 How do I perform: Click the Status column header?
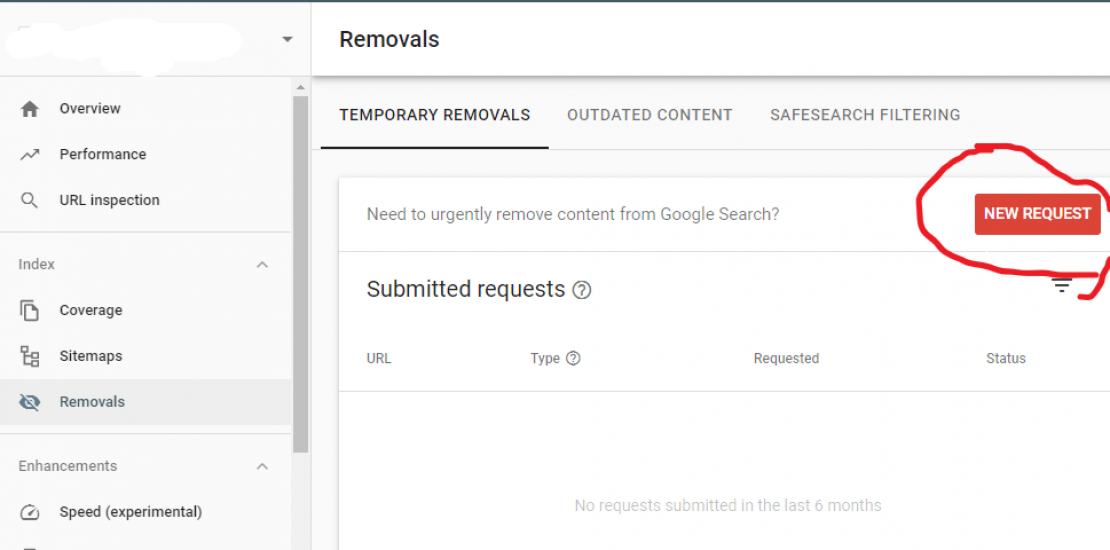[x=1005, y=358]
